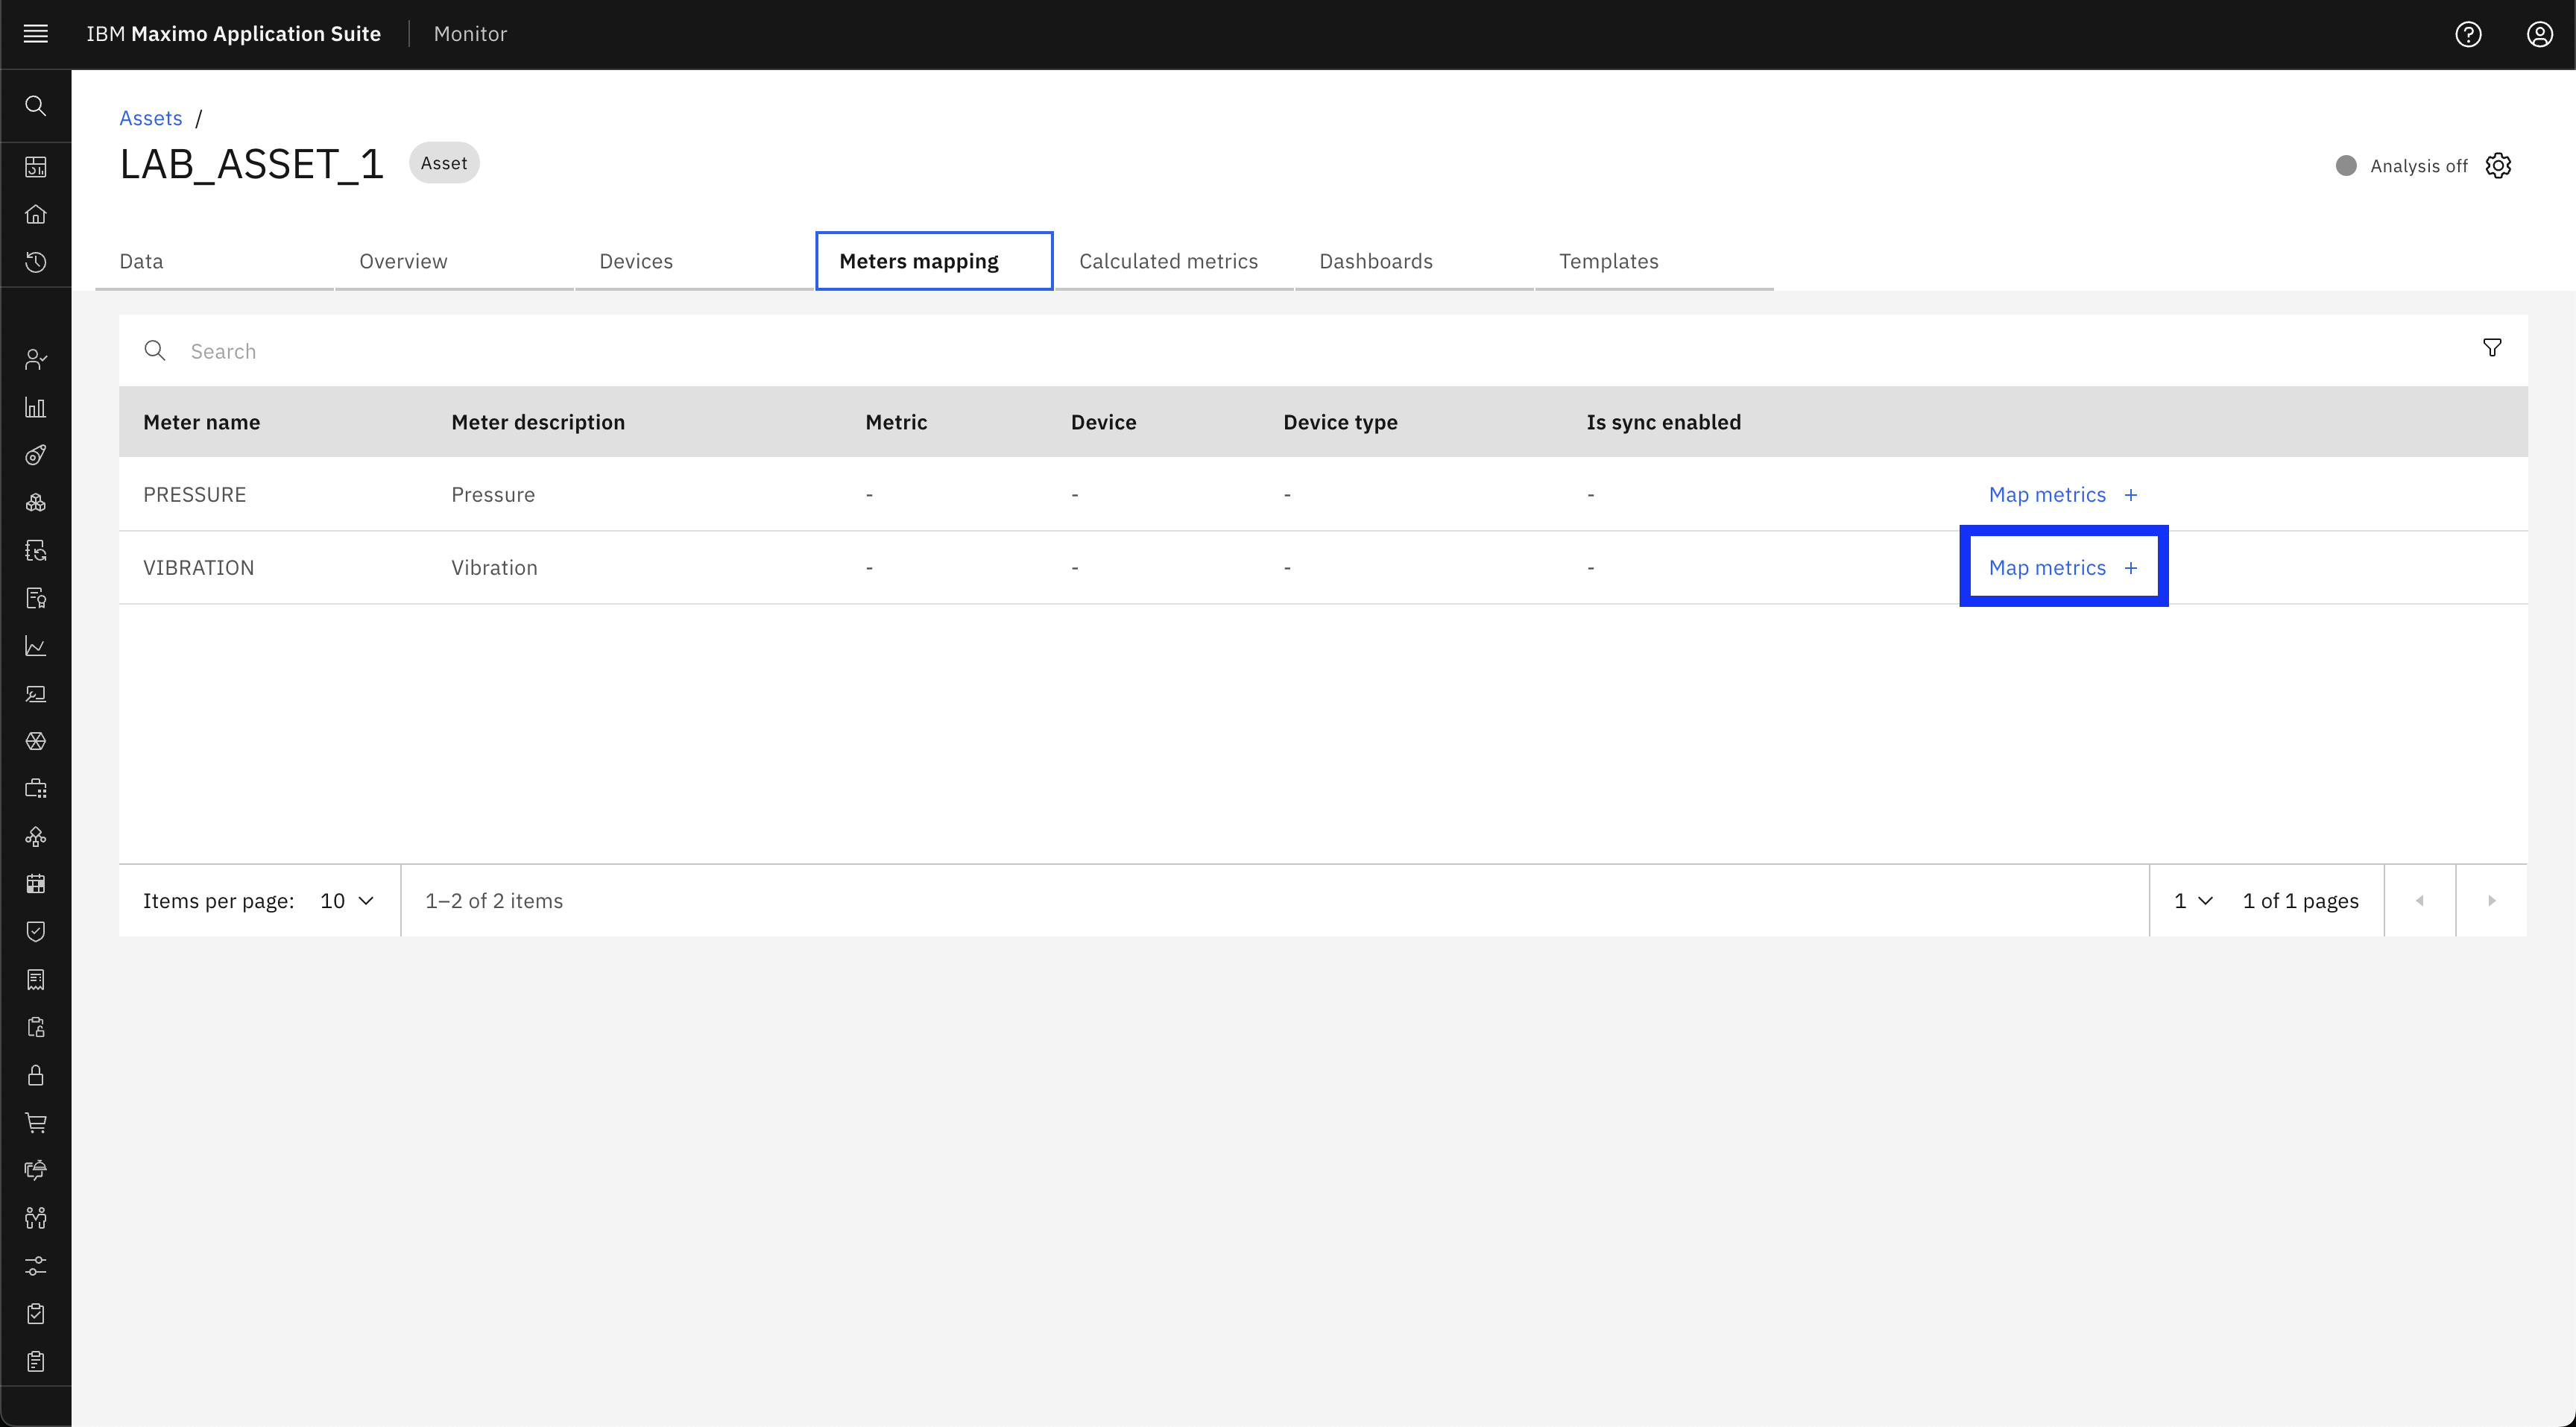
Task: Open the user-with-checkmark sidebar icon
Action: click(x=36, y=360)
